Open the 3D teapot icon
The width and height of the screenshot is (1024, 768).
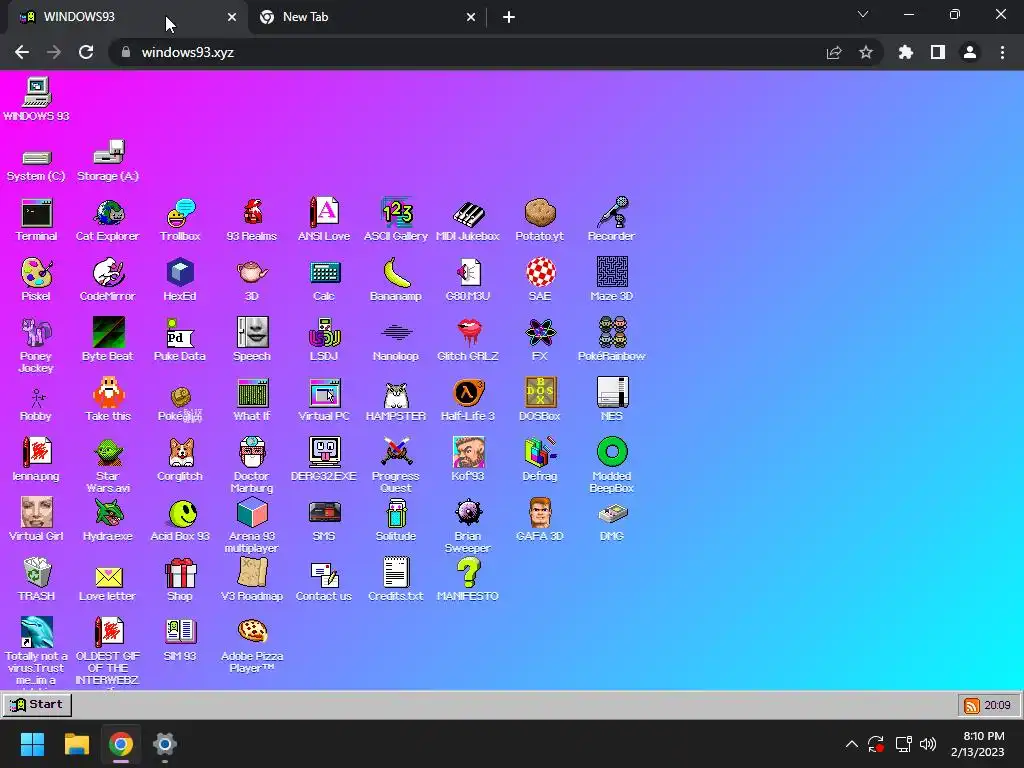[x=252, y=280]
